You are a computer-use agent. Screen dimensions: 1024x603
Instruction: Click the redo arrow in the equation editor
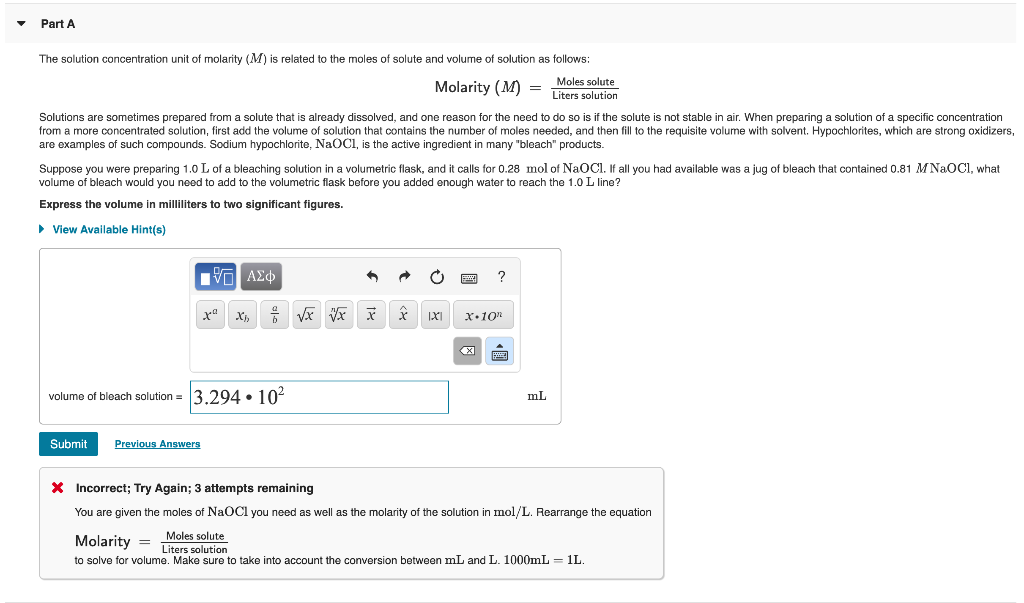tap(404, 276)
